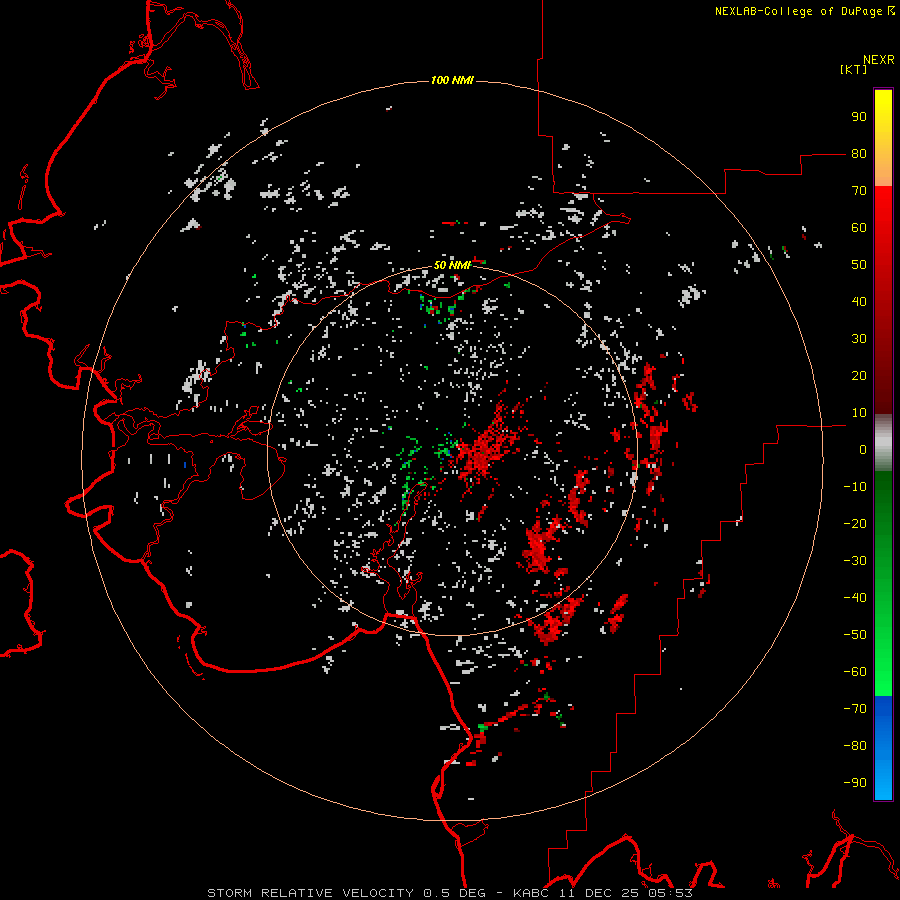Image resolution: width=900 pixels, height=900 pixels.
Task: Click the -50 value on the velocity scale
Action: [855, 635]
